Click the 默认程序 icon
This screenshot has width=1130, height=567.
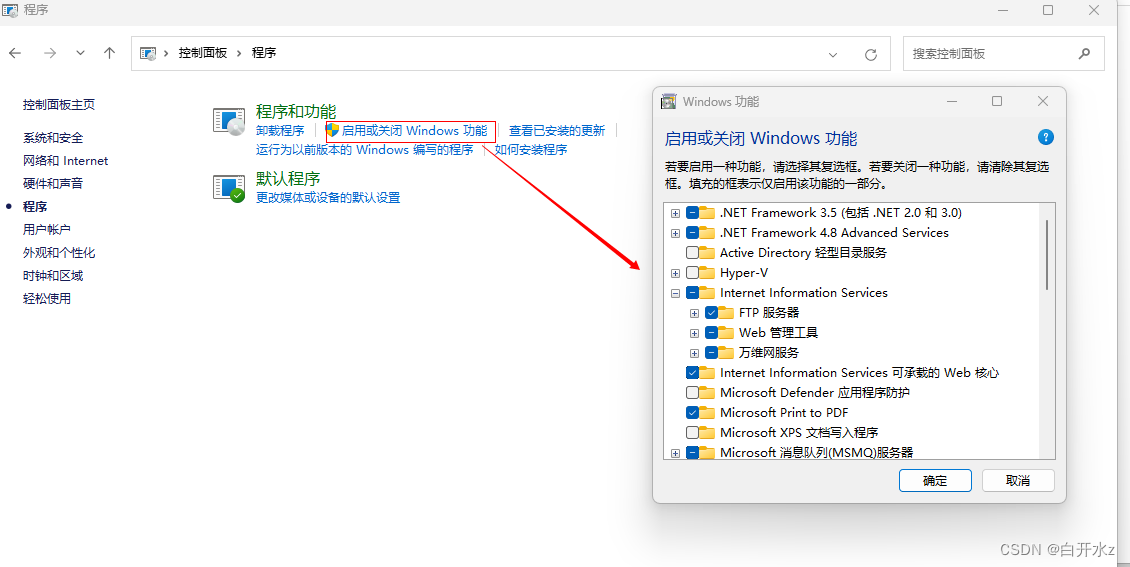[x=229, y=188]
